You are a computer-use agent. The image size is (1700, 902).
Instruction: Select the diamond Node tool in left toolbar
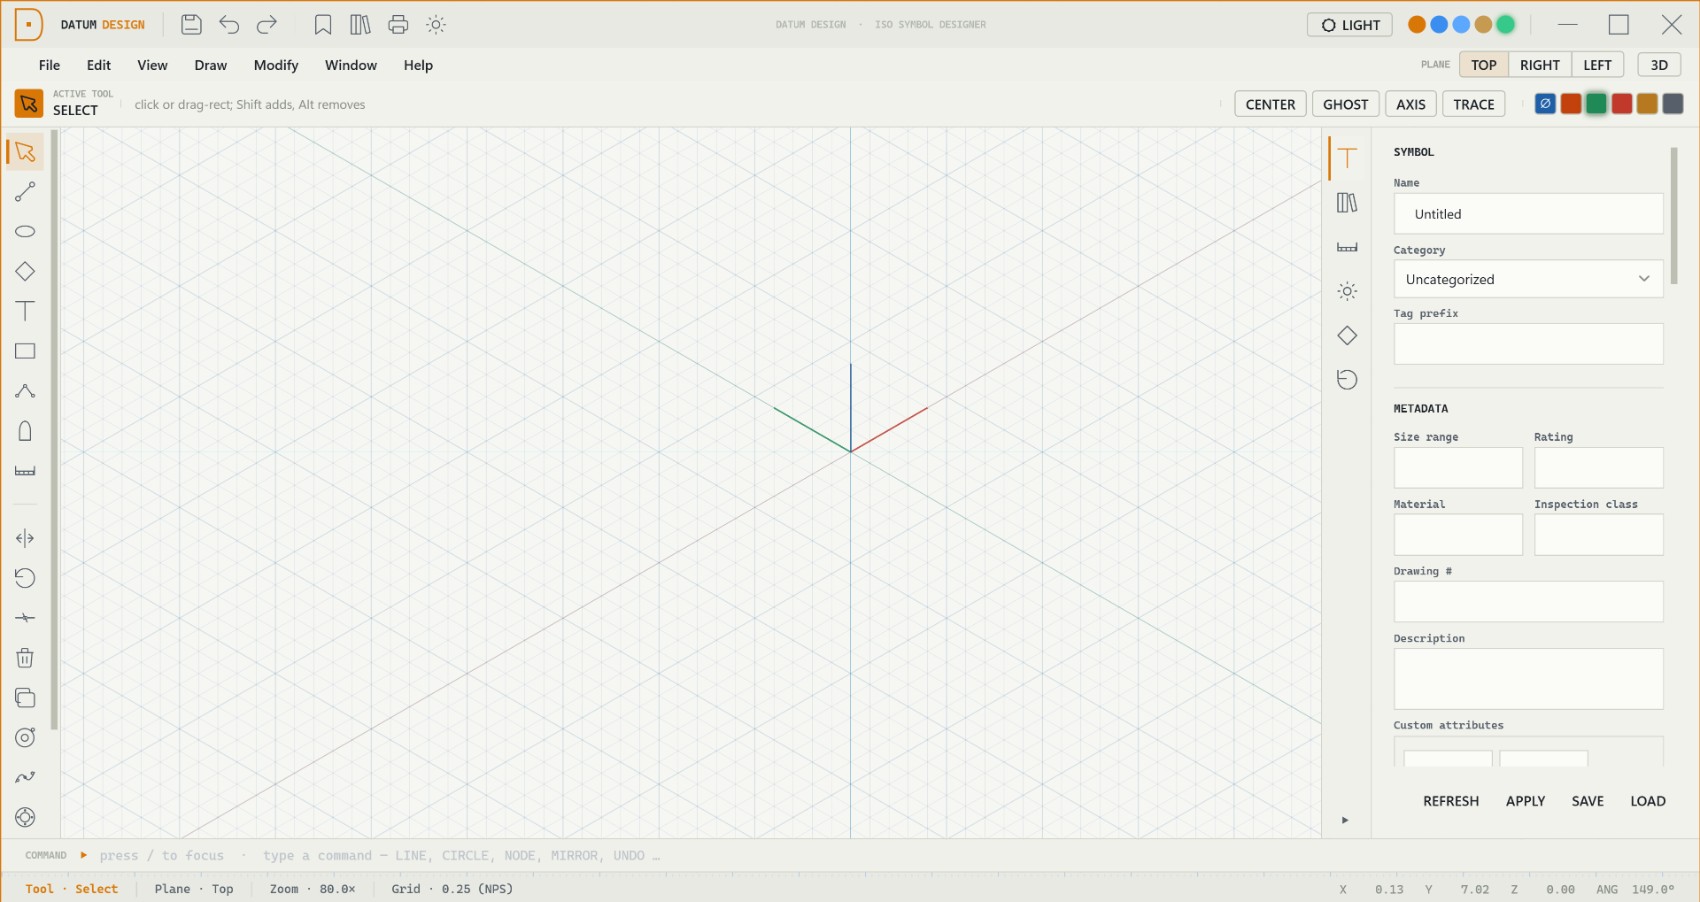click(25, 272)
